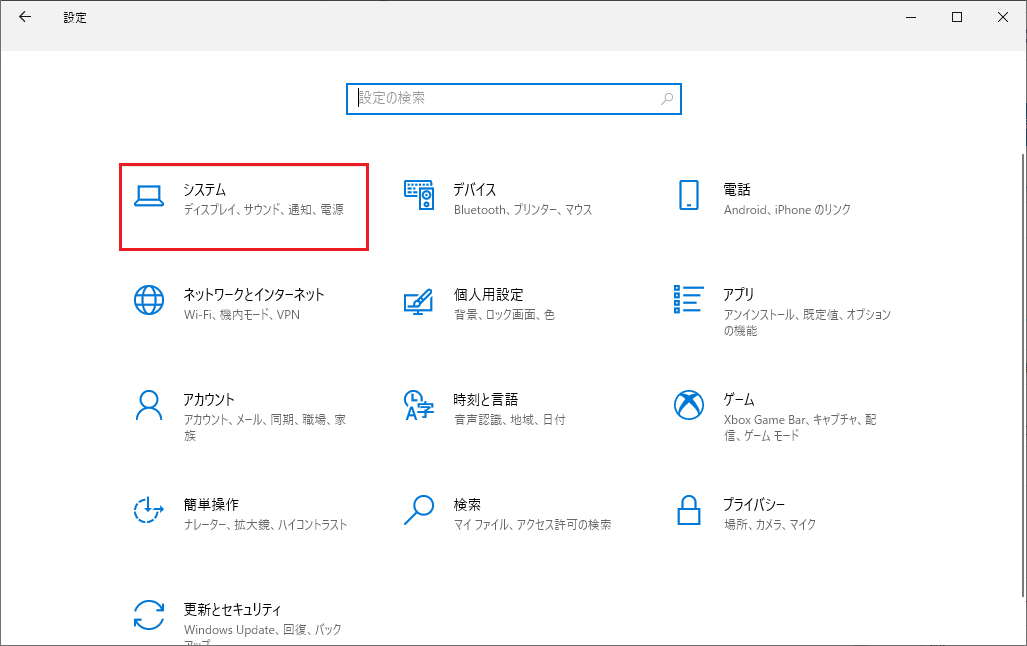This screenshot has width=1027, height=646.
Task: Click the 個人用設定 paintbrush icon
Action: 418,301
